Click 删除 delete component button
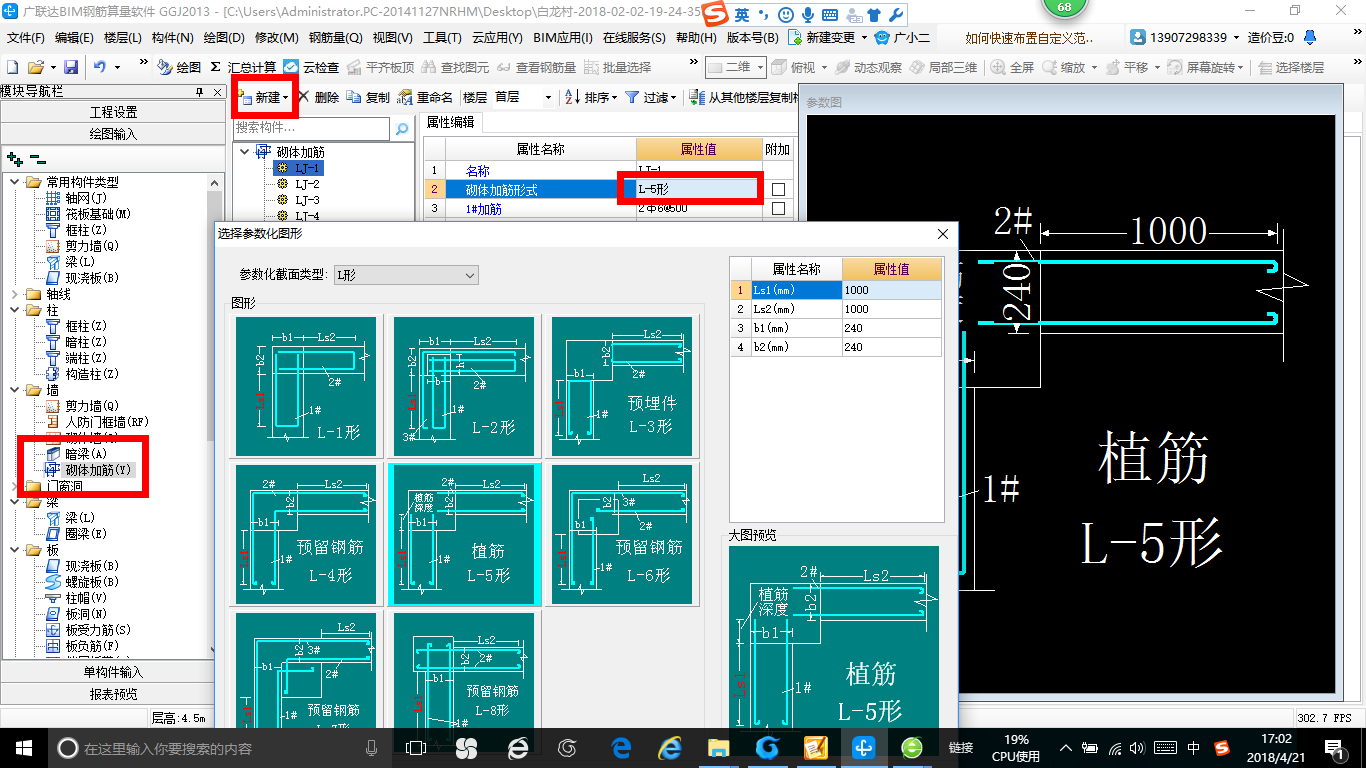The height and width of the screenshot is (768, 1366). pos(319,98)
